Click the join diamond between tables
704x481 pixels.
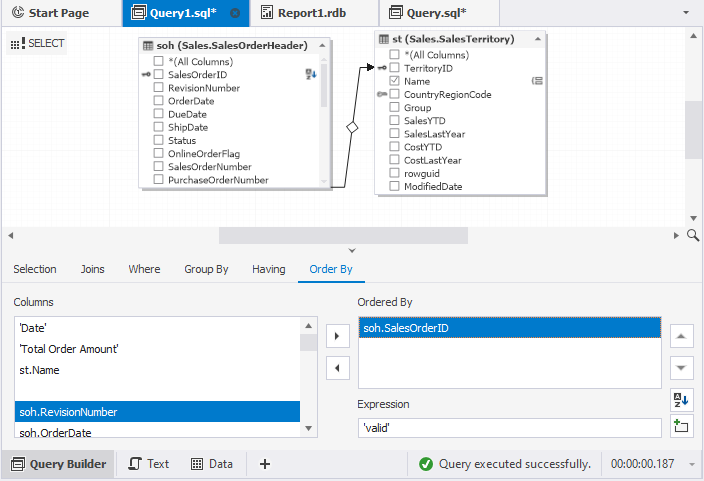click(352, 128)
